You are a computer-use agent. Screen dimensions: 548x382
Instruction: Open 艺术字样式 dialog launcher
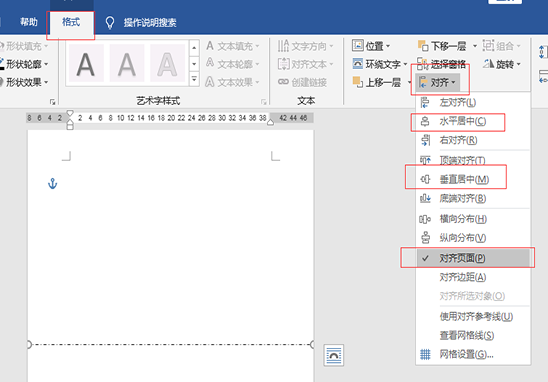pyautogui.click(x=264, y=102)
